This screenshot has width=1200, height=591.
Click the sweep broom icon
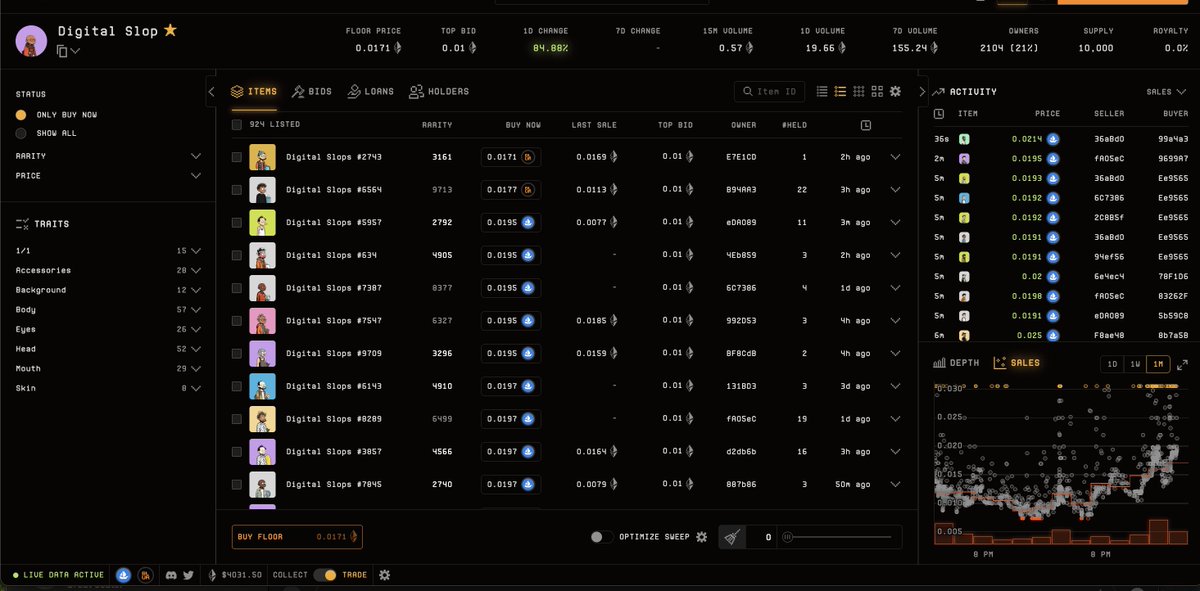coord(734,537)
